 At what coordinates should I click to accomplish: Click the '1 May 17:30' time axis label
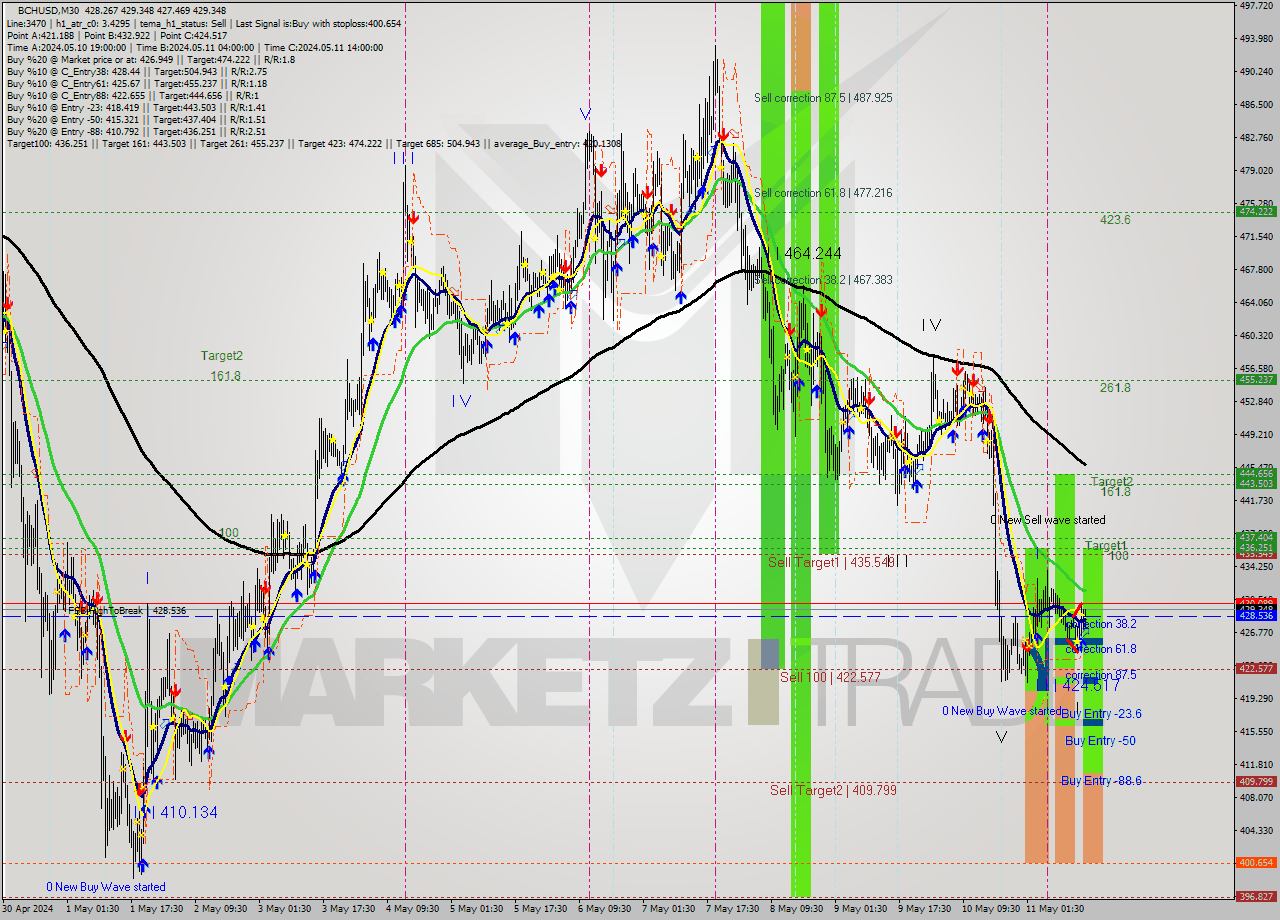tap(159, 909)
